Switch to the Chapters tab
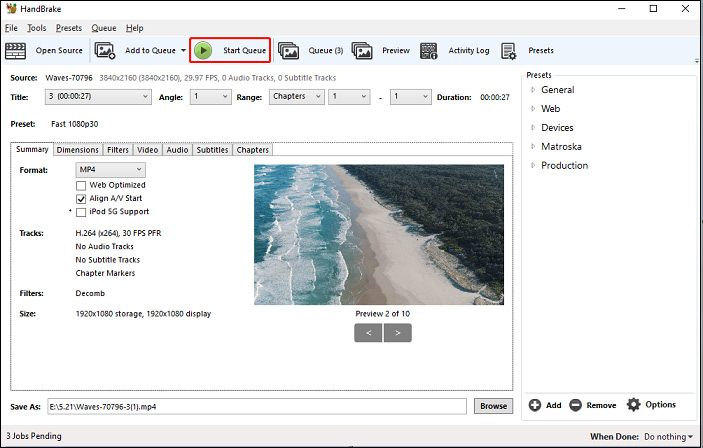This screenshot has width=703, height=448. 253,150
